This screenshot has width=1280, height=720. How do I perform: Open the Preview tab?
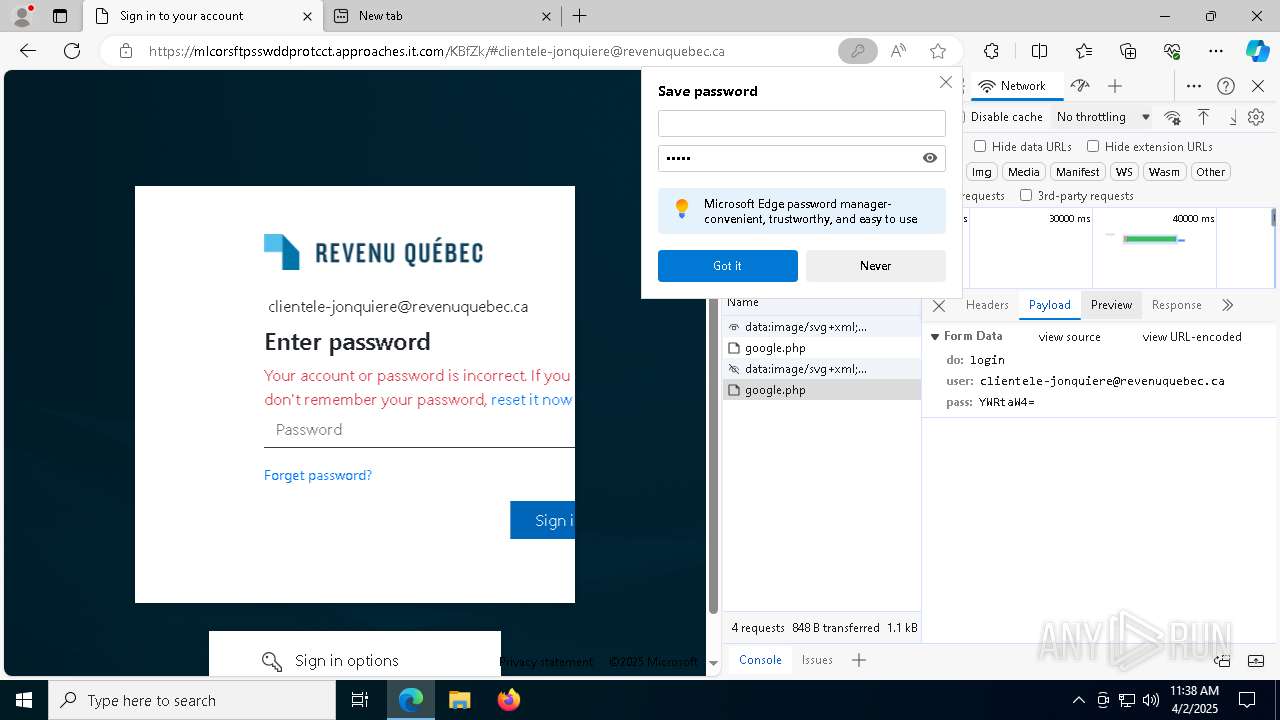click(x=1111, y=305)
